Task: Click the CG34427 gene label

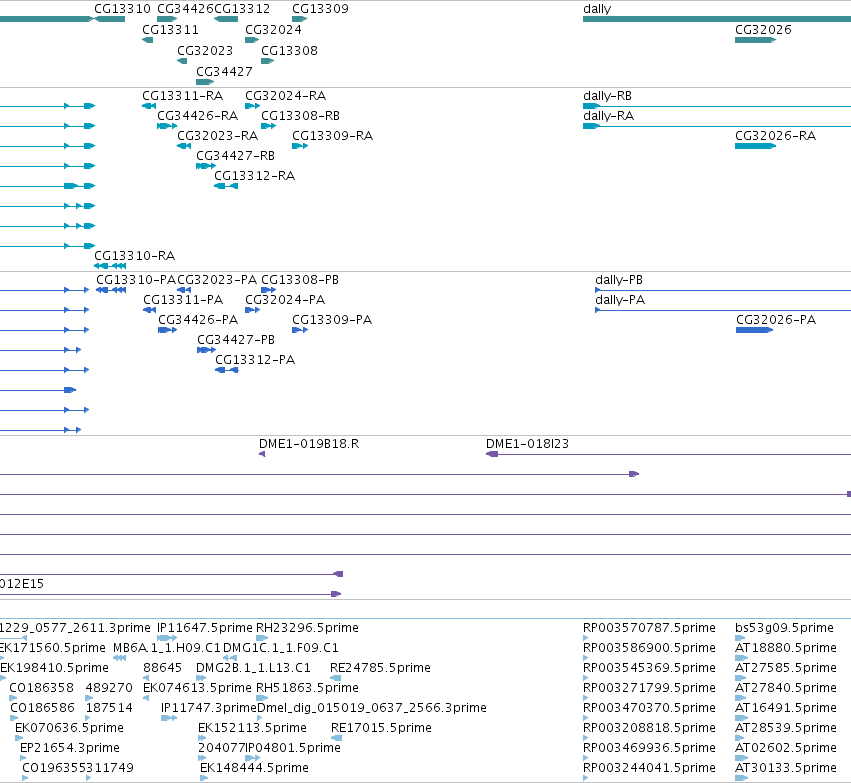Action: coord(224,72)
